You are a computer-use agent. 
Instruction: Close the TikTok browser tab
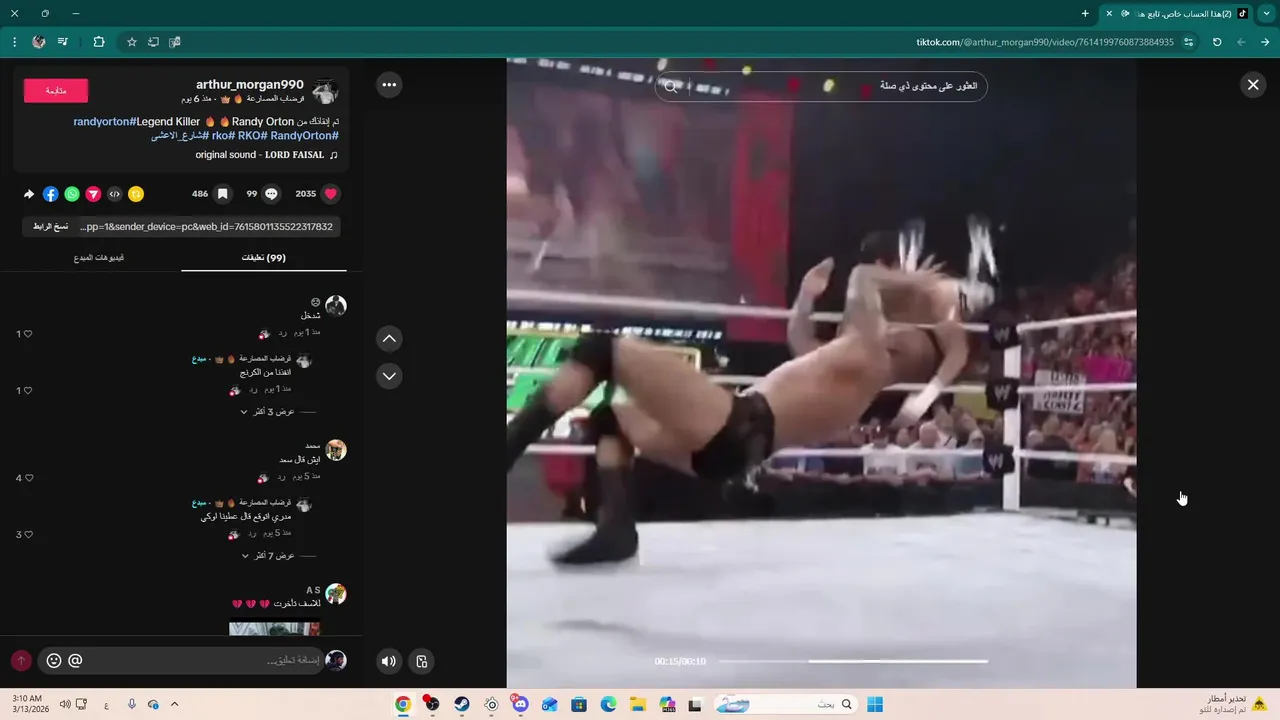coord(1108,13)
